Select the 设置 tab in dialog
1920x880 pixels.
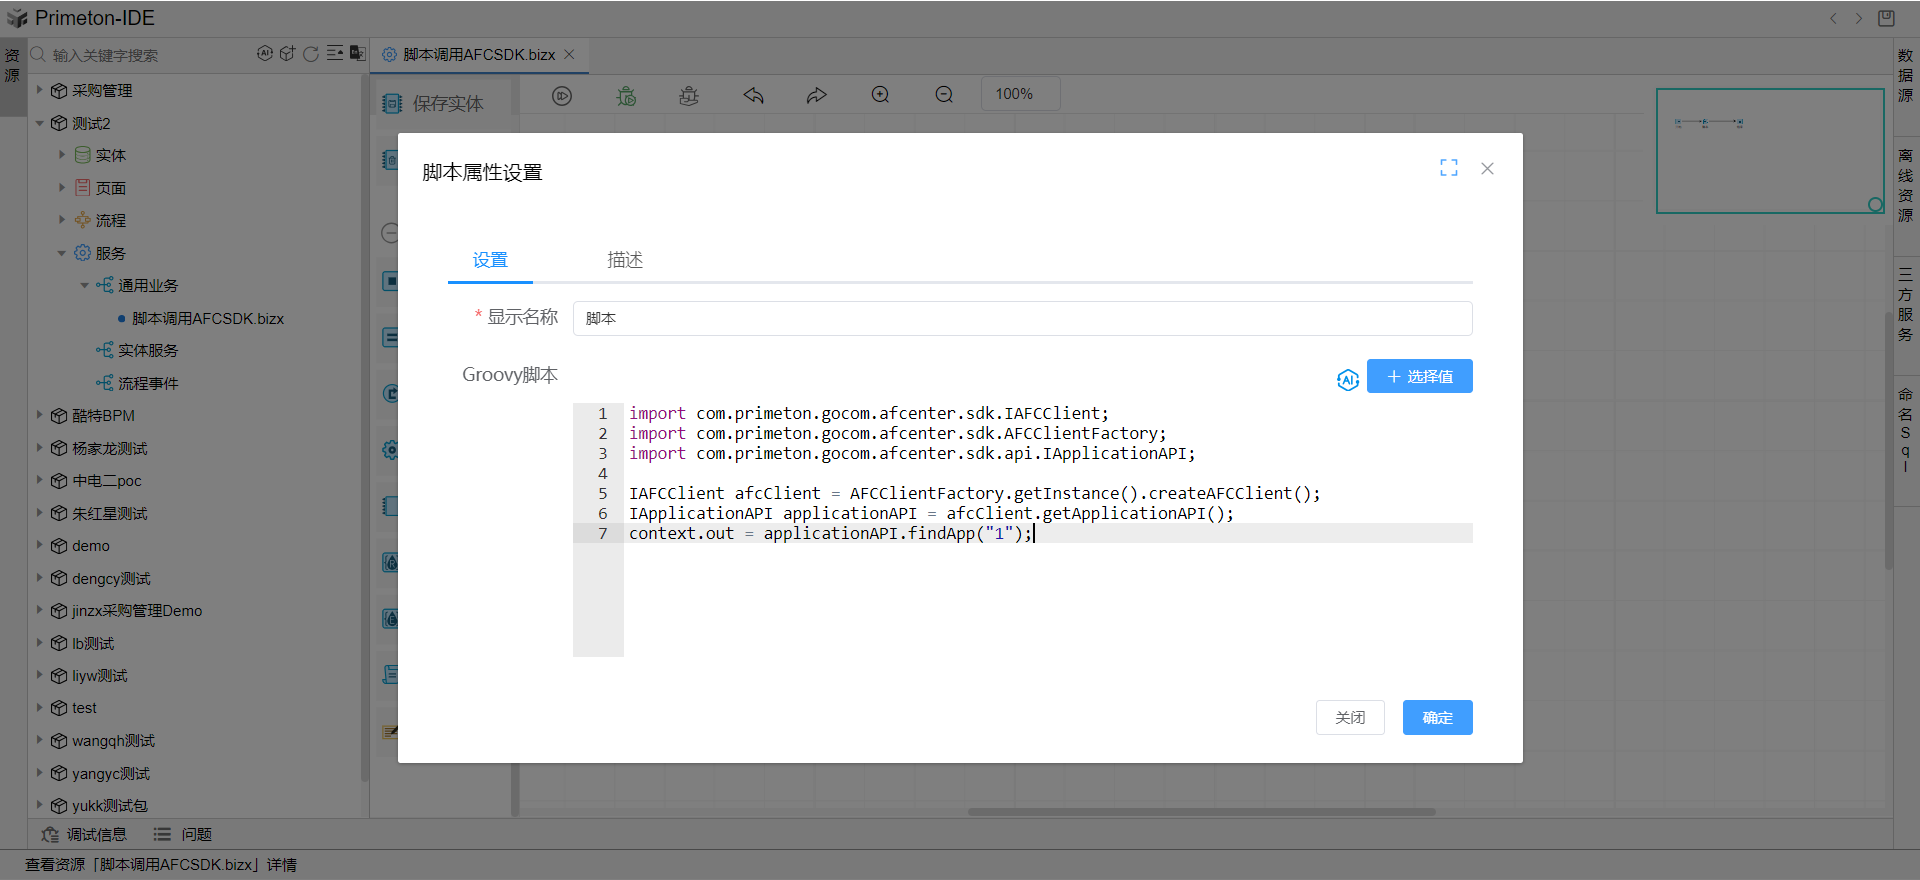(x=490, y=260)
